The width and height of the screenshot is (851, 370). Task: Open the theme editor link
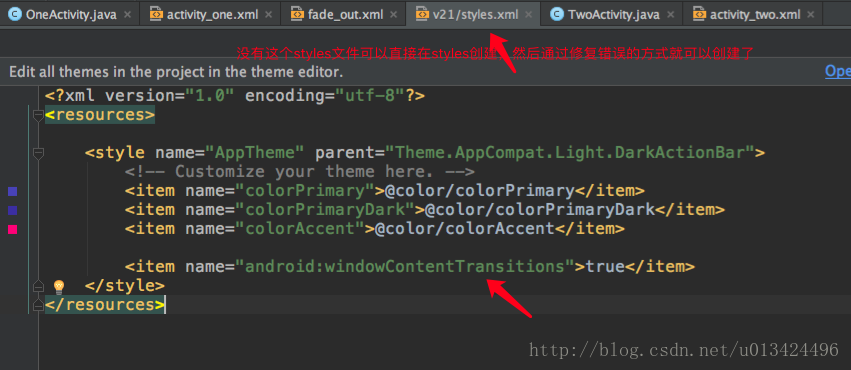pyautogui.click(x=838, y=71)
